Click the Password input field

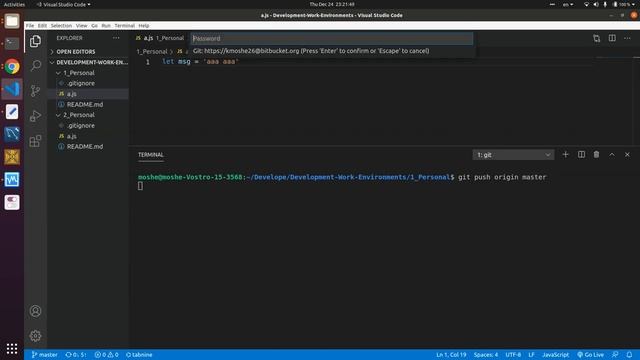click(x=332, y=38)
